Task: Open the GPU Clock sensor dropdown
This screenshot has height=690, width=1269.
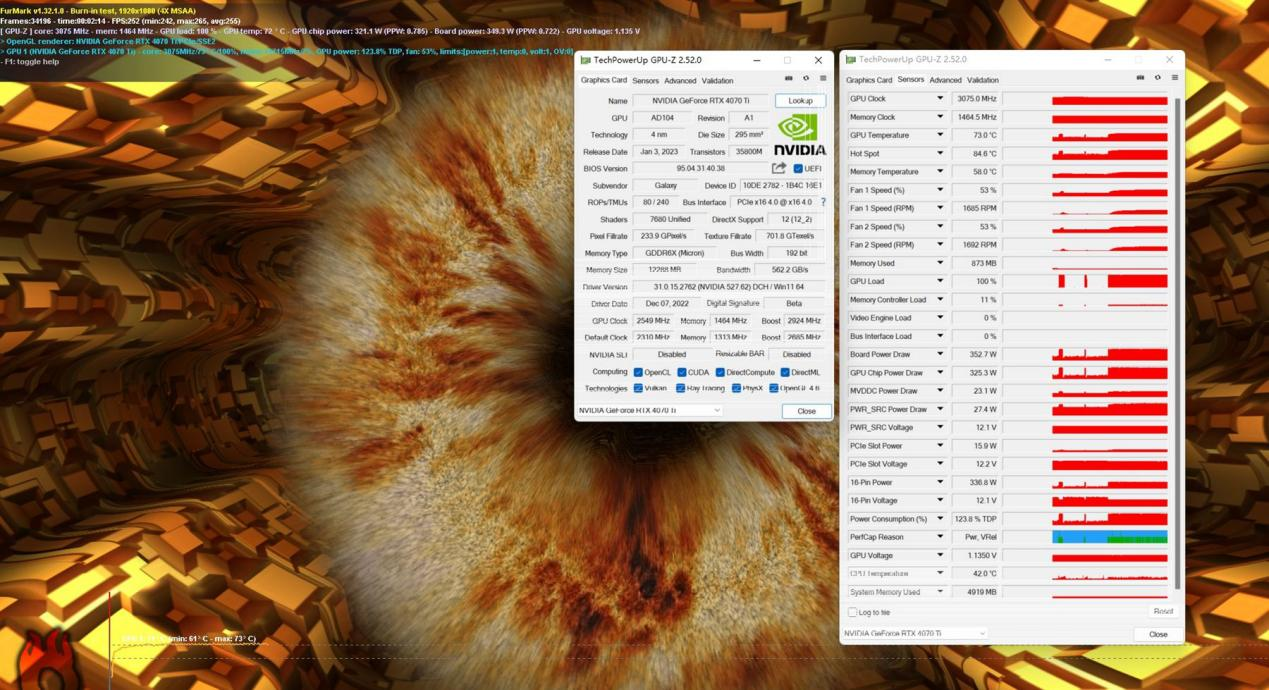Action: tap(940, 99)
